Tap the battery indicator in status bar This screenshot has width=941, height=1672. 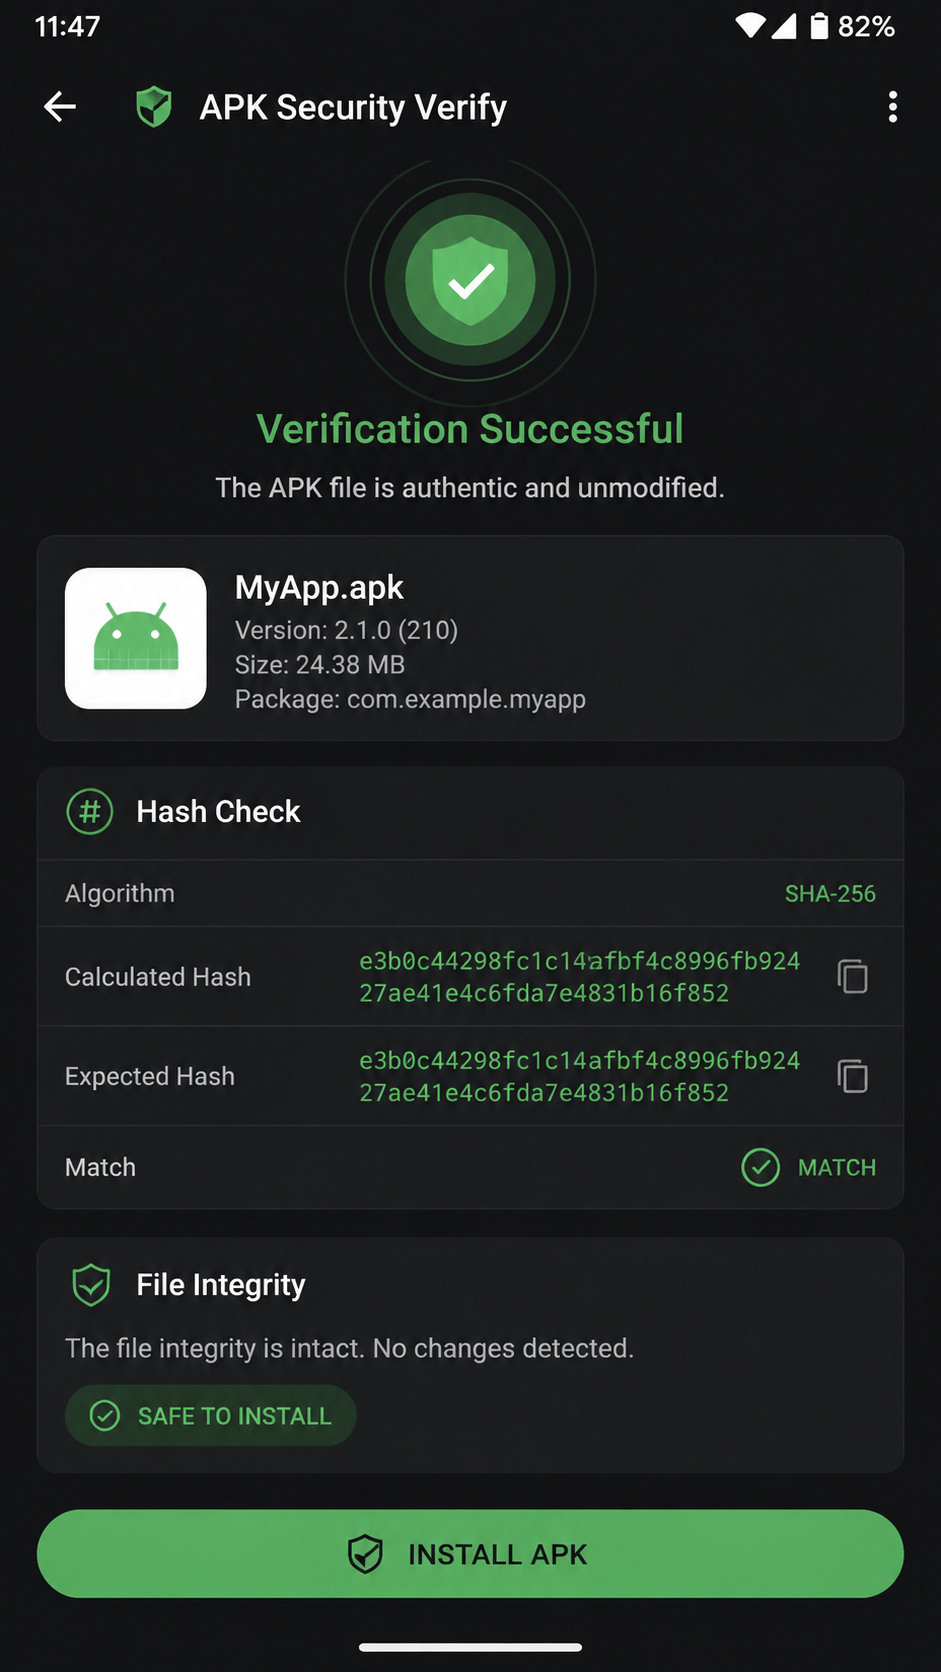819,26
